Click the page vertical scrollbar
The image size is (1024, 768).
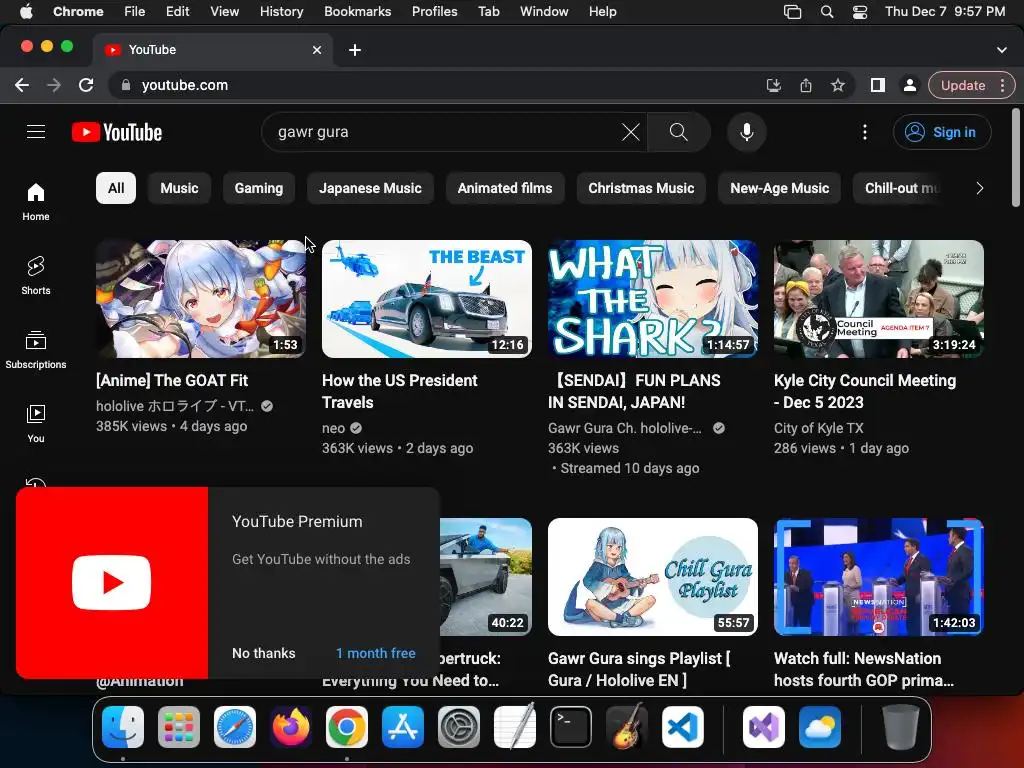(x=1016, y=159)
